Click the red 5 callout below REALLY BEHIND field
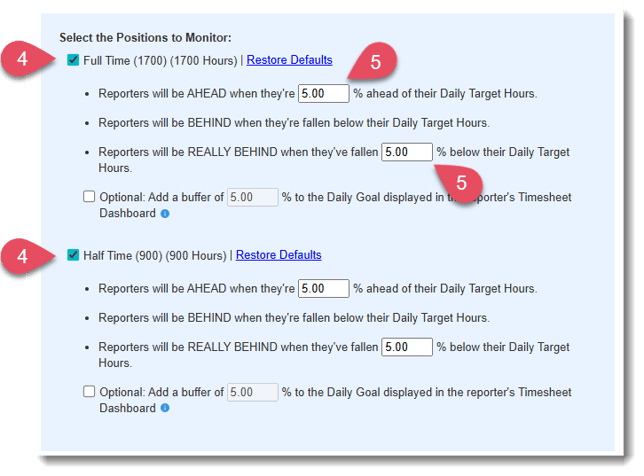The image size is (644, 476). pos(461,183)
